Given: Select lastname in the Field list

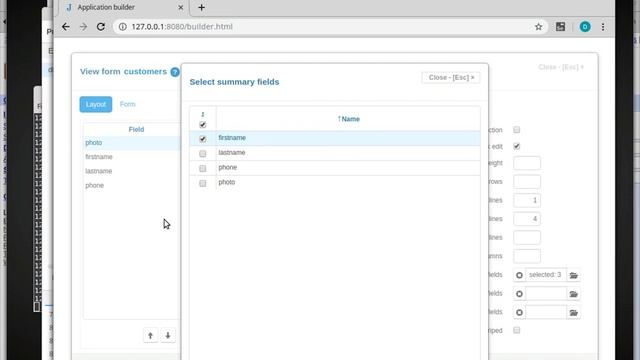Looking at the screenshot, I should 131,171.
